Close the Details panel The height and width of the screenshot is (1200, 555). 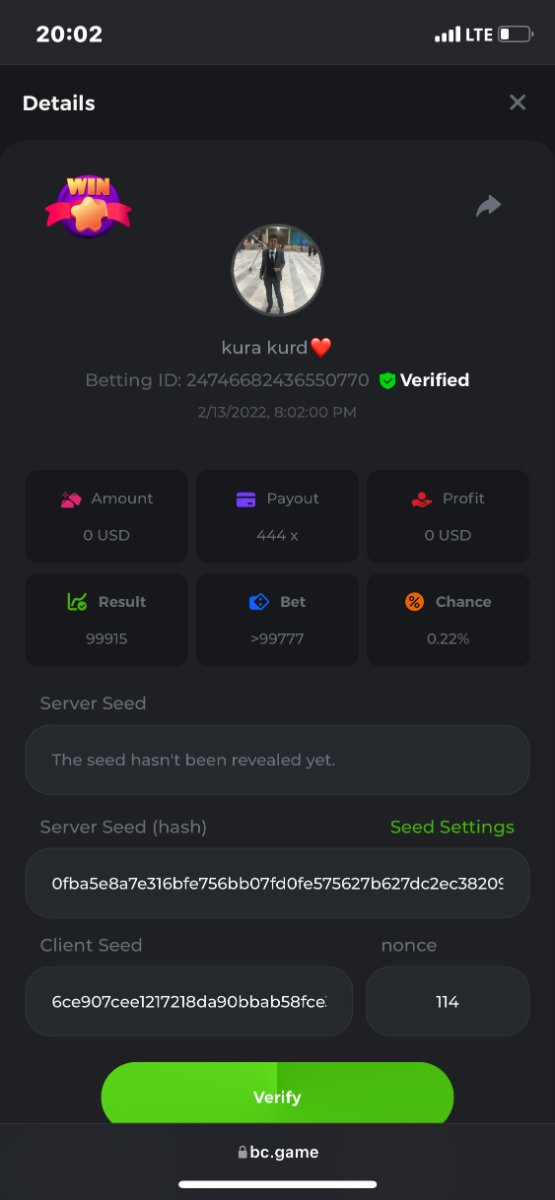tap(517, 102)
